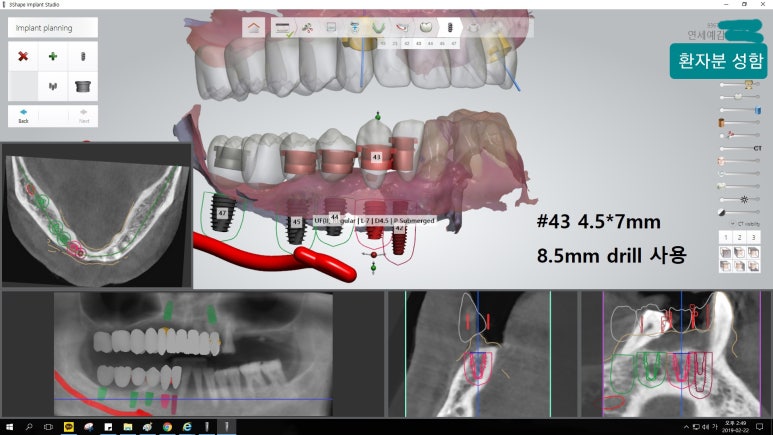773x435 pixels.
Task: Click the jaw arch workflow step icon
Action: click(x=380, y=27)
